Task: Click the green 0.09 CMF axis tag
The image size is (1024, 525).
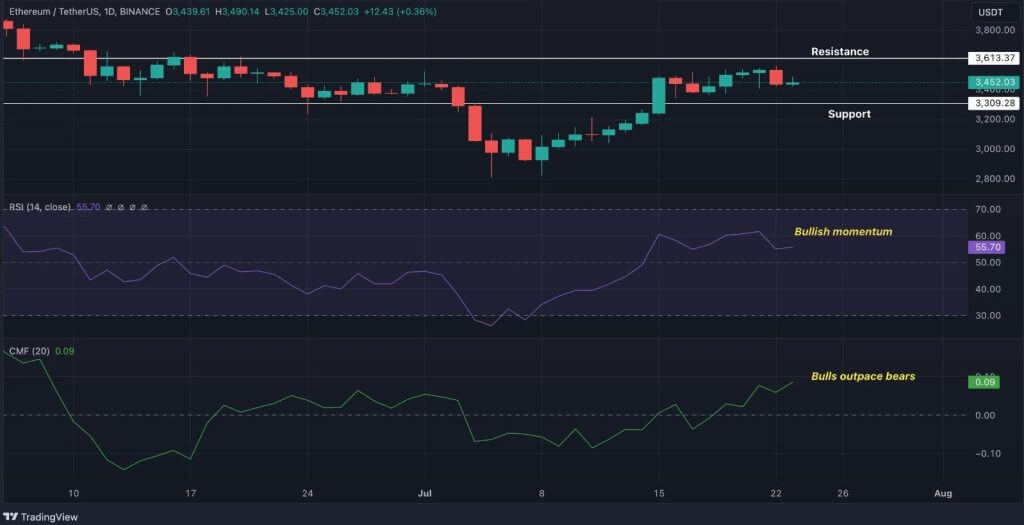Action: (984, 382)
